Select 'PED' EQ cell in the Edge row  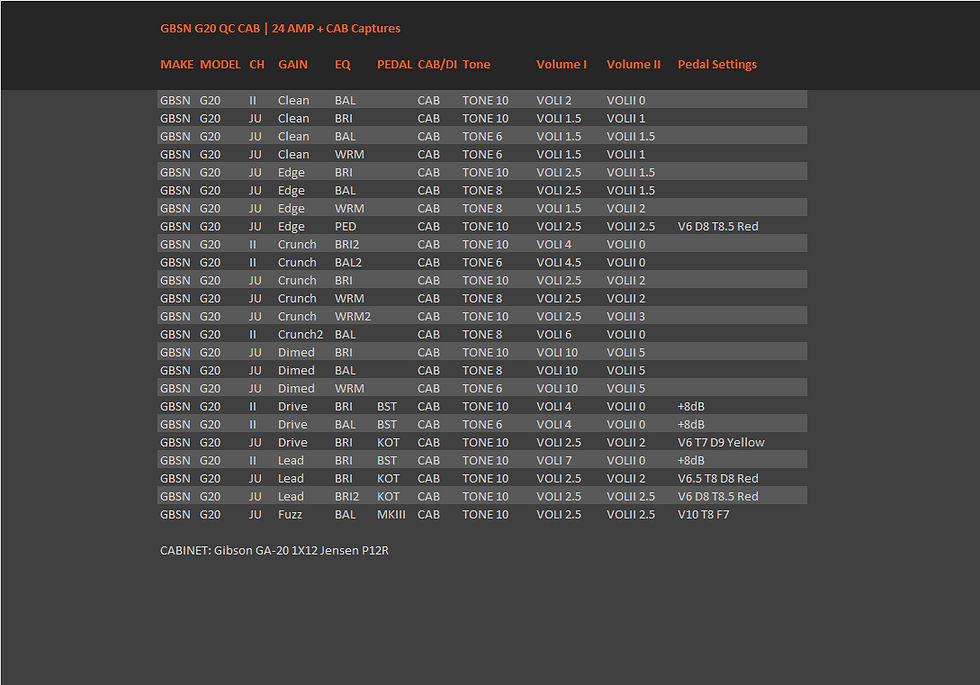(345, 227)
